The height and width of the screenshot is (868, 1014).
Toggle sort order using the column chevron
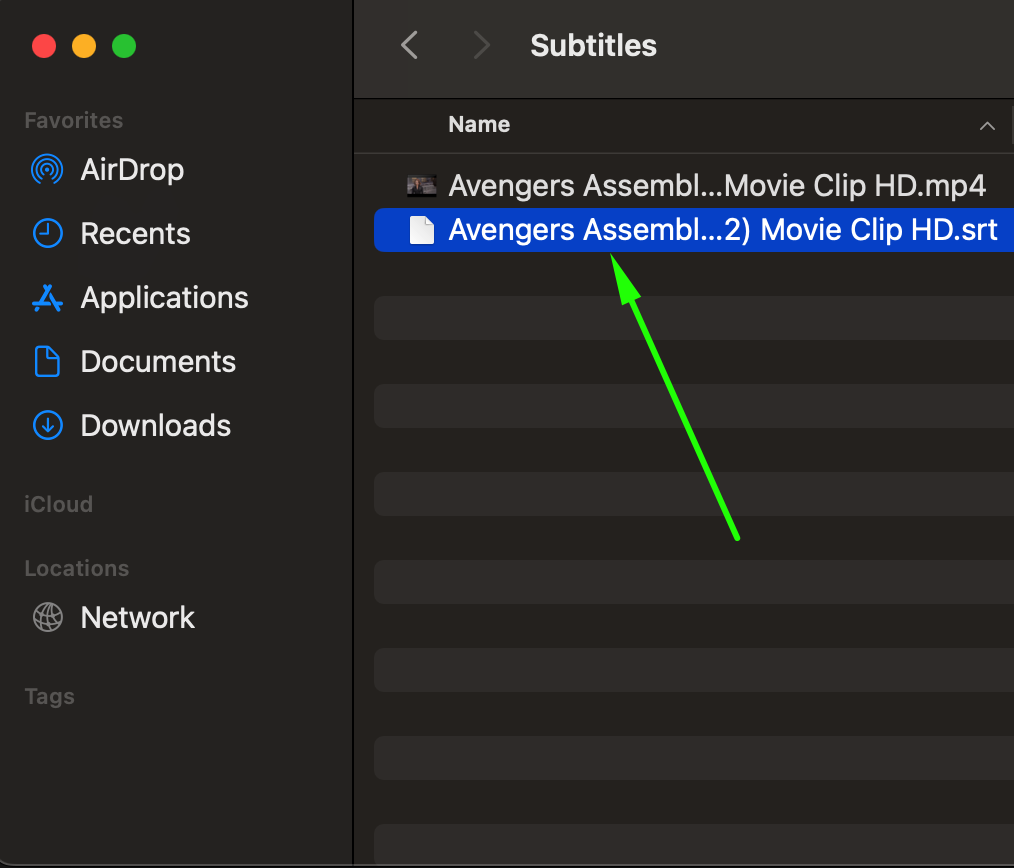[x=987, y=126]
